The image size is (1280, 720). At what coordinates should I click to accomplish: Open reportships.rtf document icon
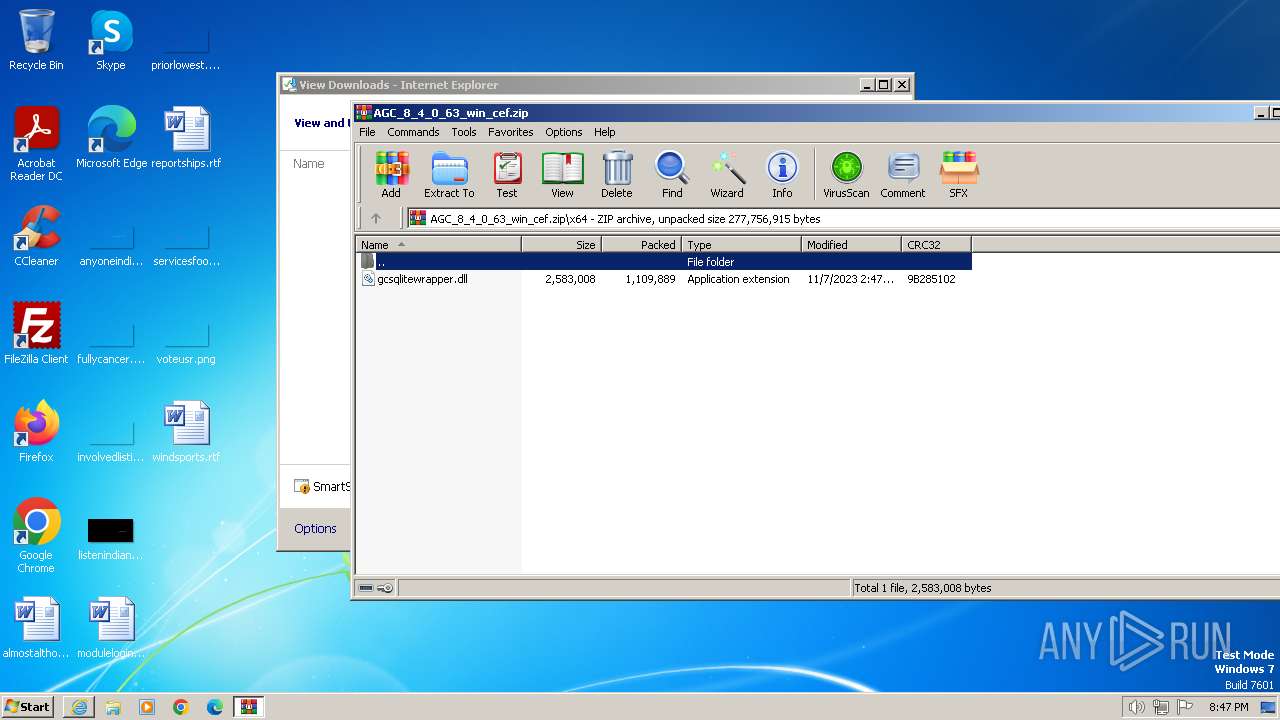click(x=186, y=138)
